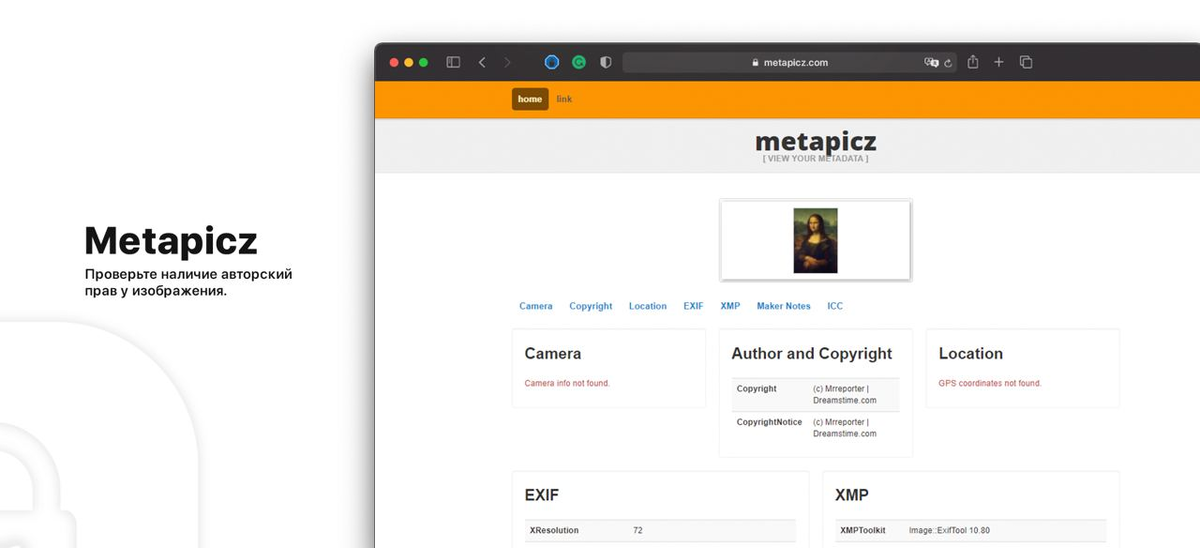Click the CopyrightNotice row label
This screenshot has width=1200, height=548.
[x=770, y=422]
